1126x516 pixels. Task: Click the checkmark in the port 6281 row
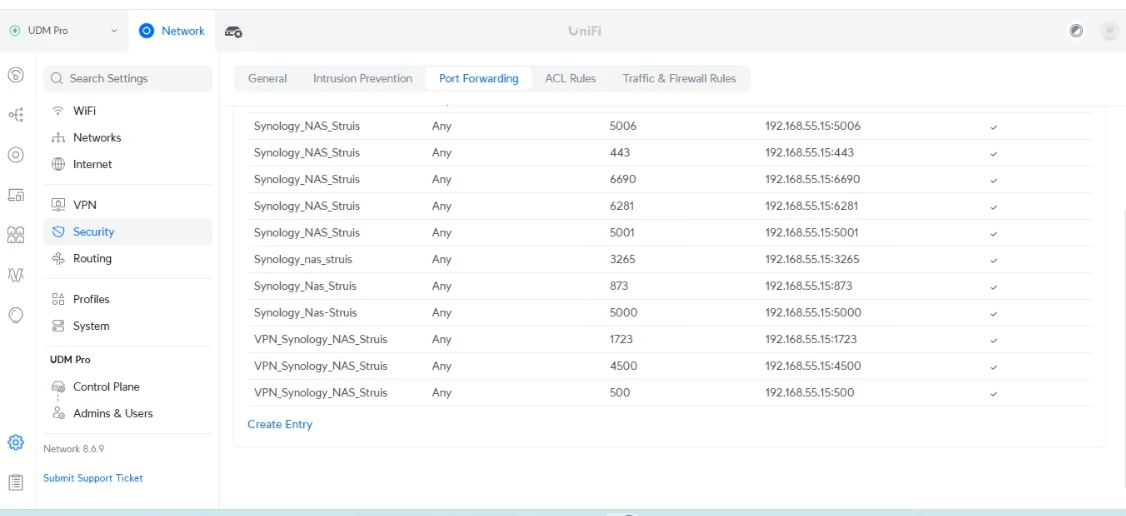[x=994, y=207]
